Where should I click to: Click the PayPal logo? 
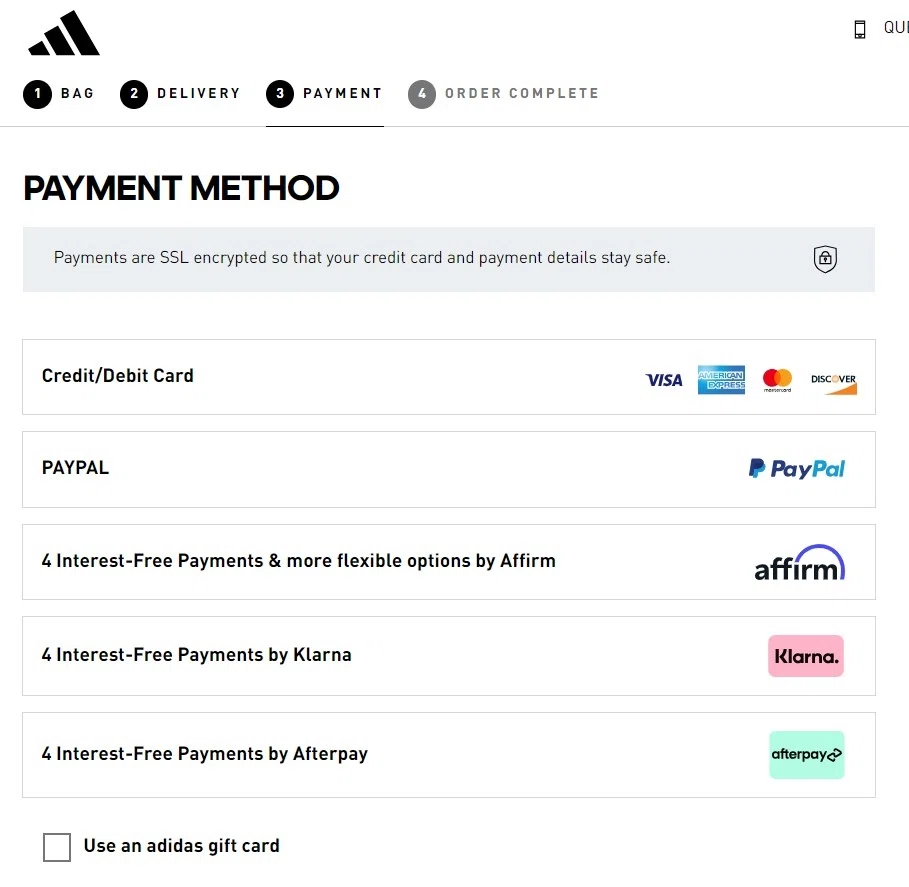(x=796, y=468)
